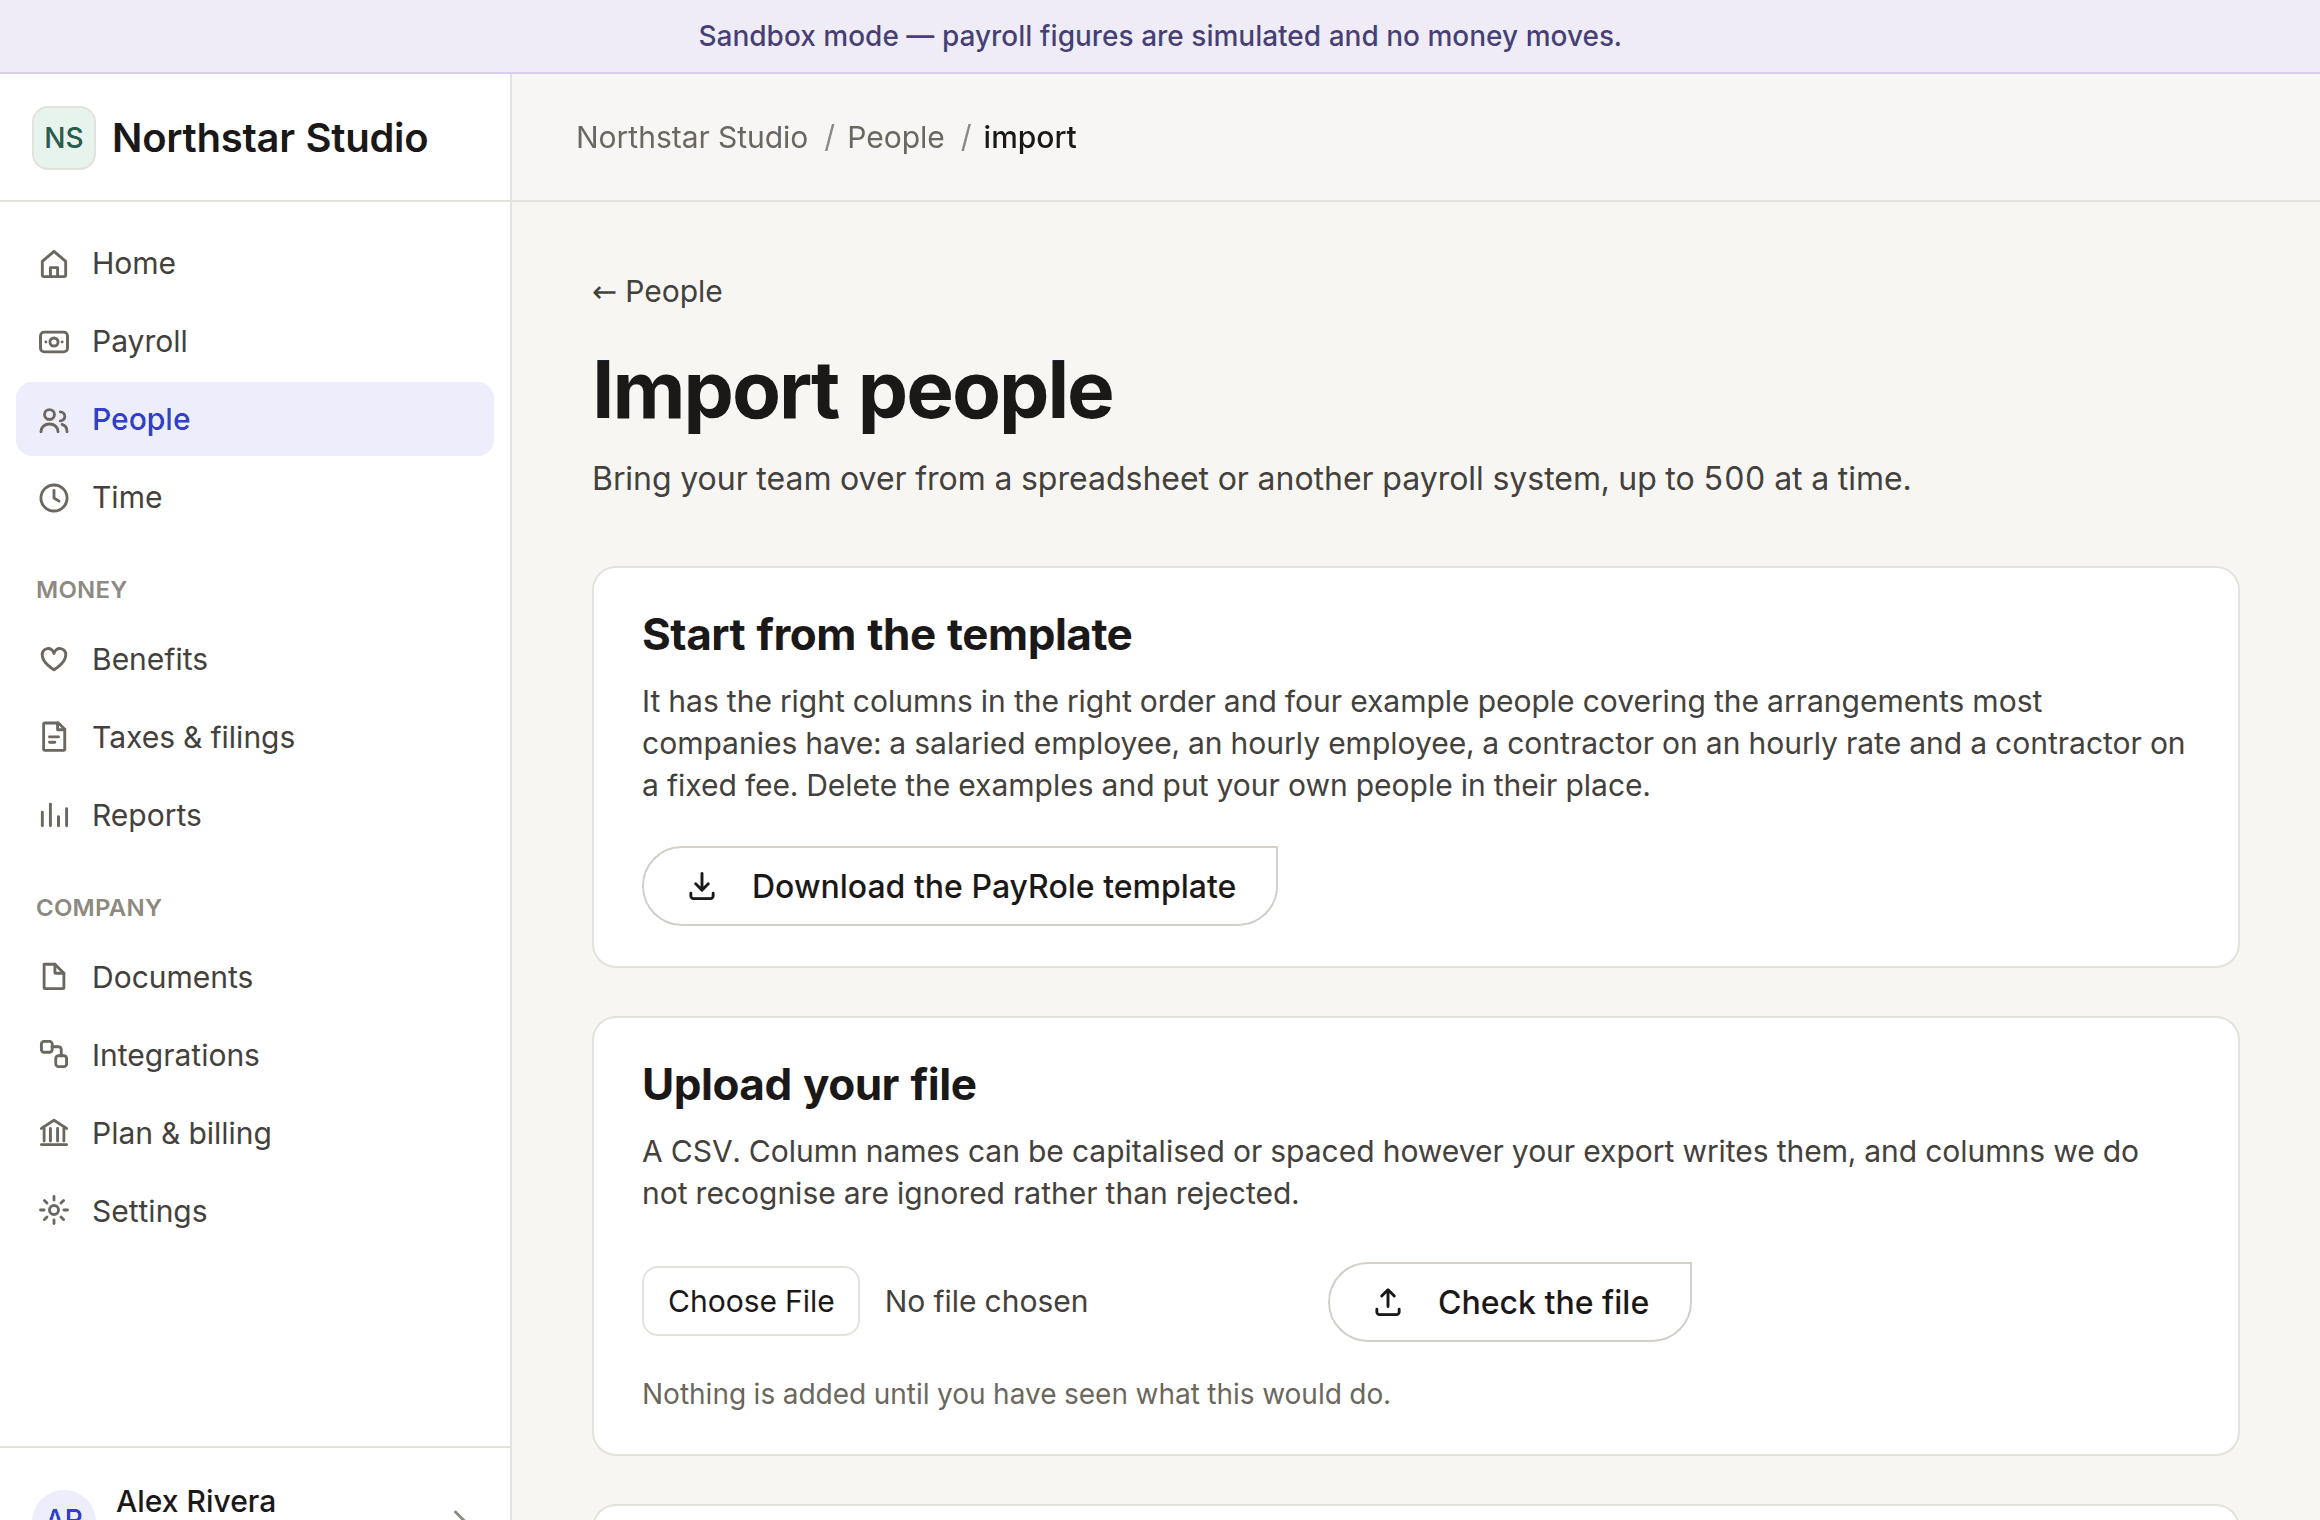Click the MONEY section label
This screenshot has height=1520, width=2320.
[81, 590]
